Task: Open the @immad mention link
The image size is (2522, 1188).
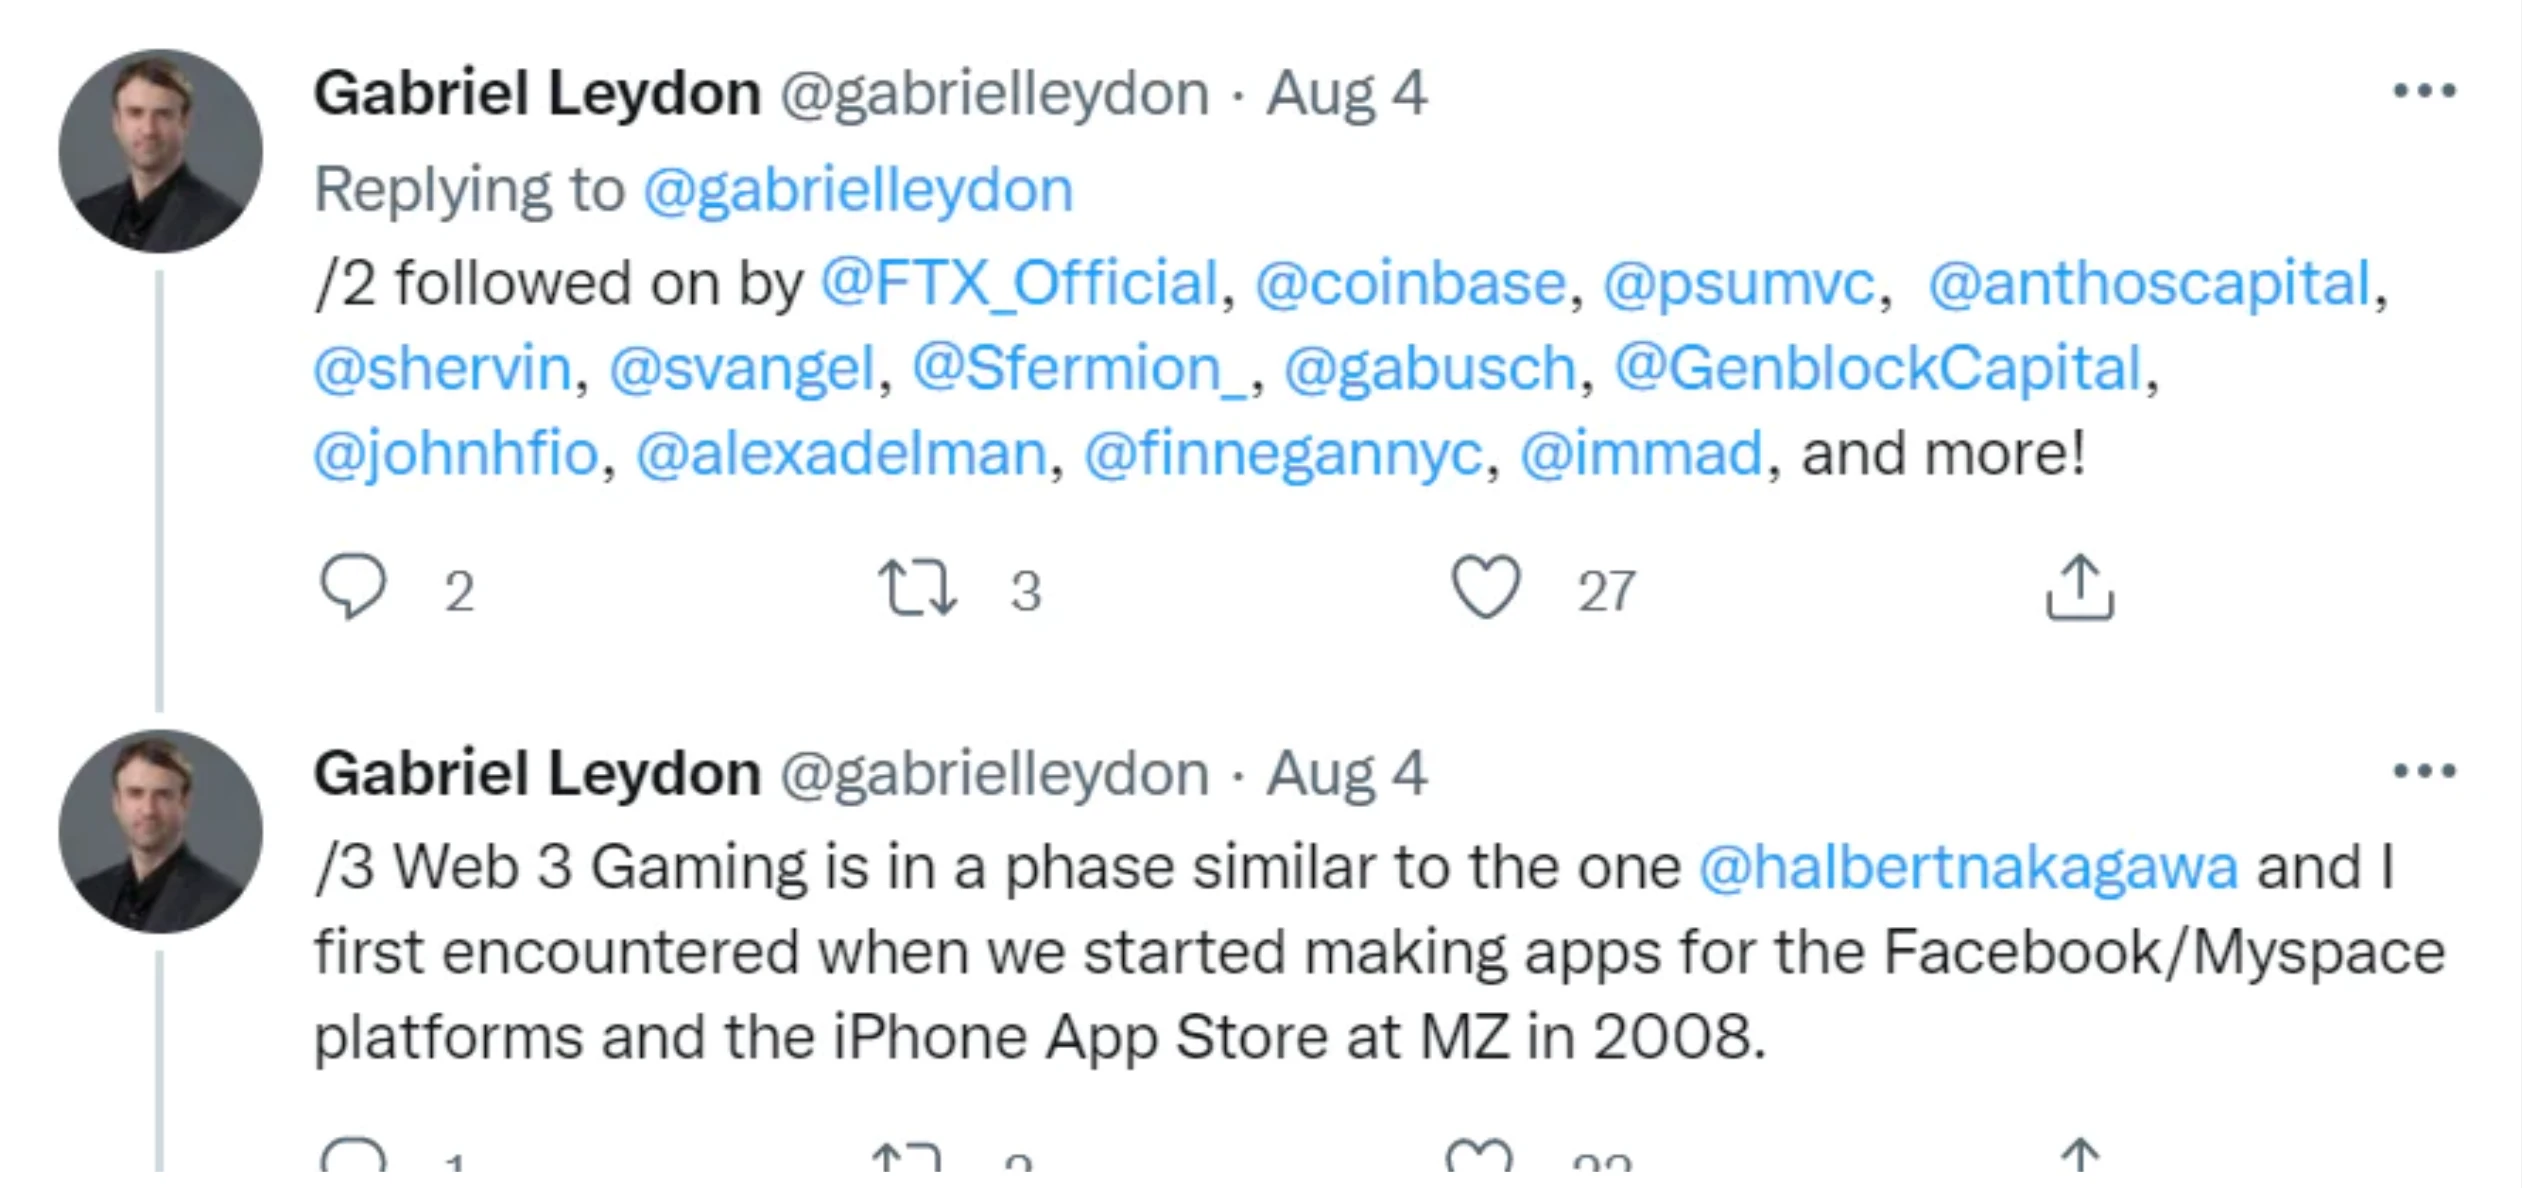Action: point(1641,453)
